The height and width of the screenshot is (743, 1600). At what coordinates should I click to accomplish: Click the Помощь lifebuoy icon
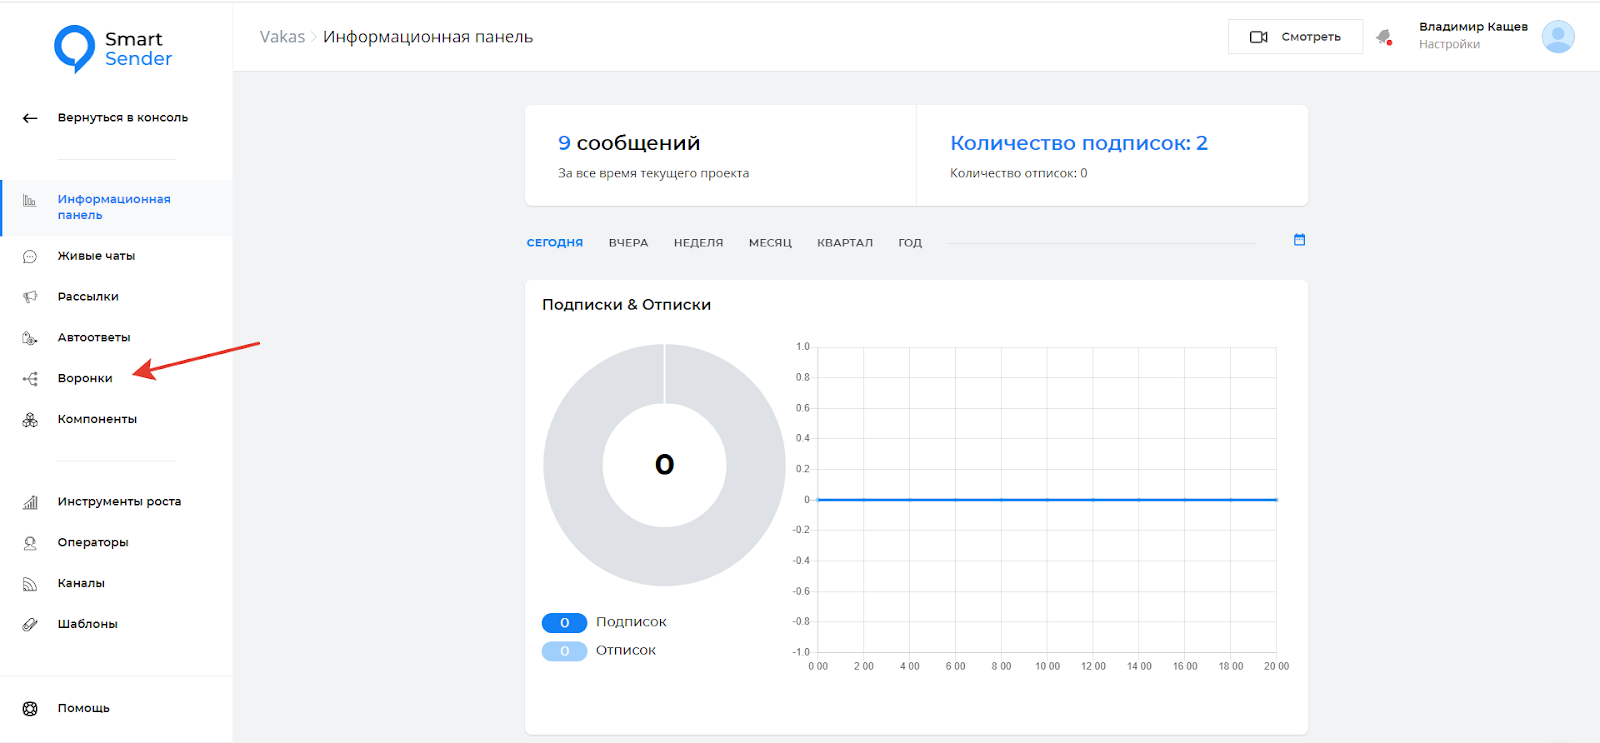30,709
